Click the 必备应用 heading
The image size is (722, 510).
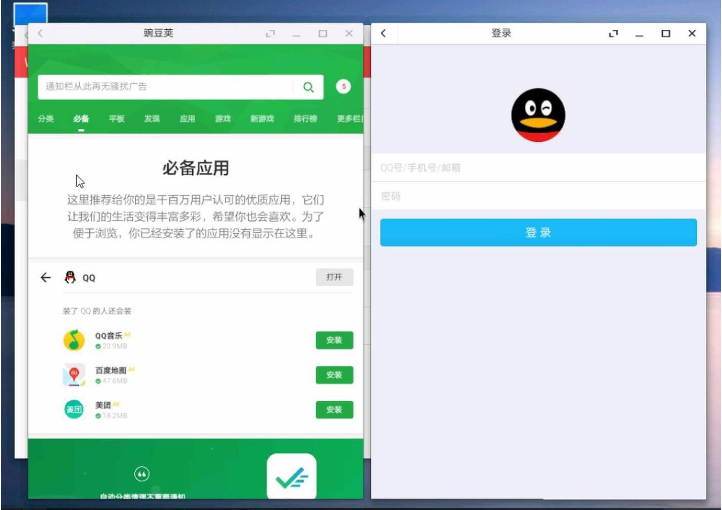[x=196, y=168]
